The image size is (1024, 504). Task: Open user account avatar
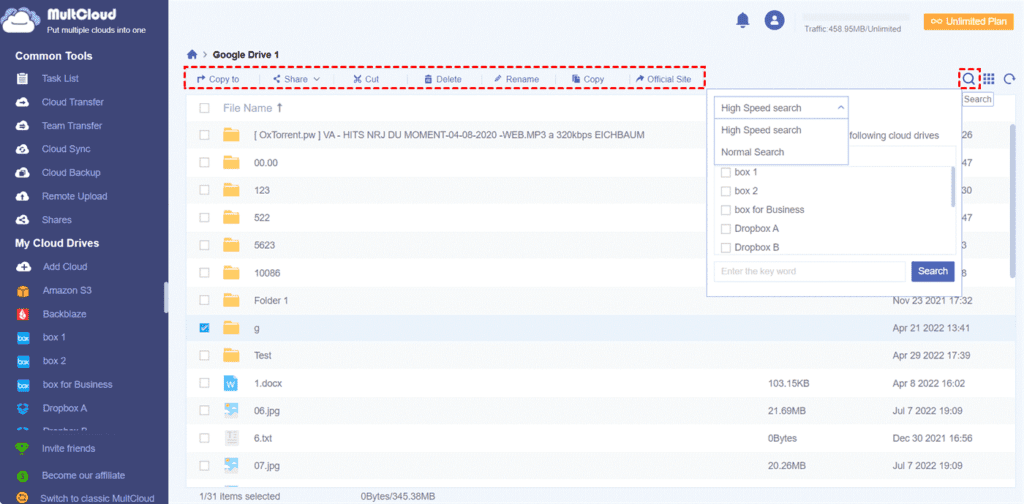(775, 20)
